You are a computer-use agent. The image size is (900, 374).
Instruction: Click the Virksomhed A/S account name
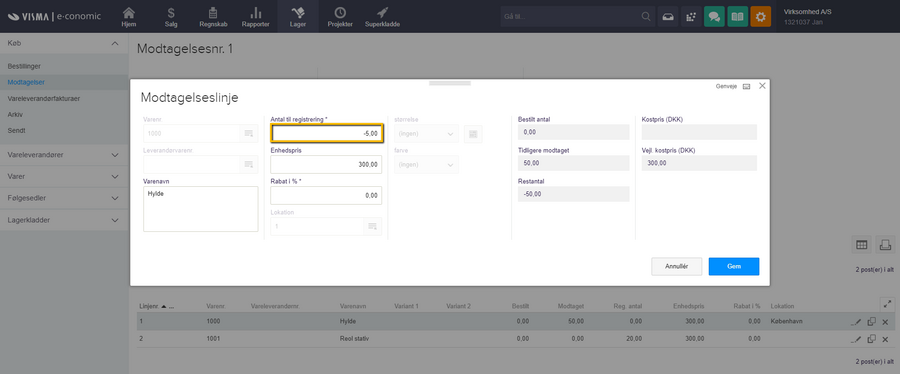(807, 11)
